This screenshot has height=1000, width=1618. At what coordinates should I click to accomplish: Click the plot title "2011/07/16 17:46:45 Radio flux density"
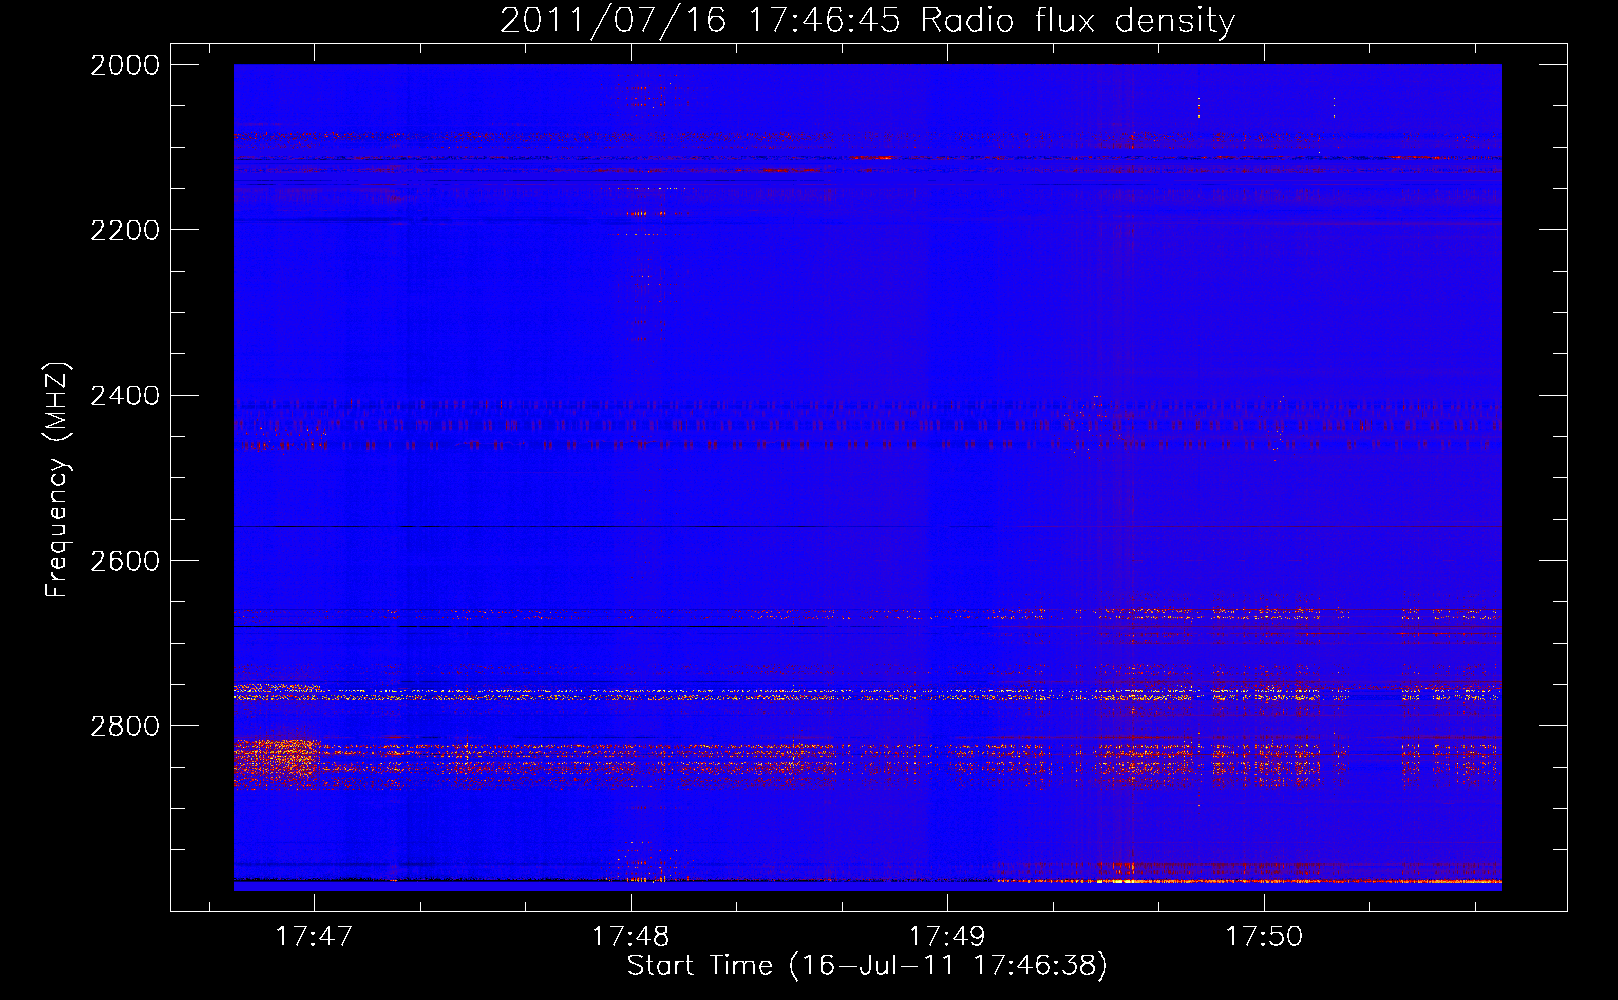(867, 20)
